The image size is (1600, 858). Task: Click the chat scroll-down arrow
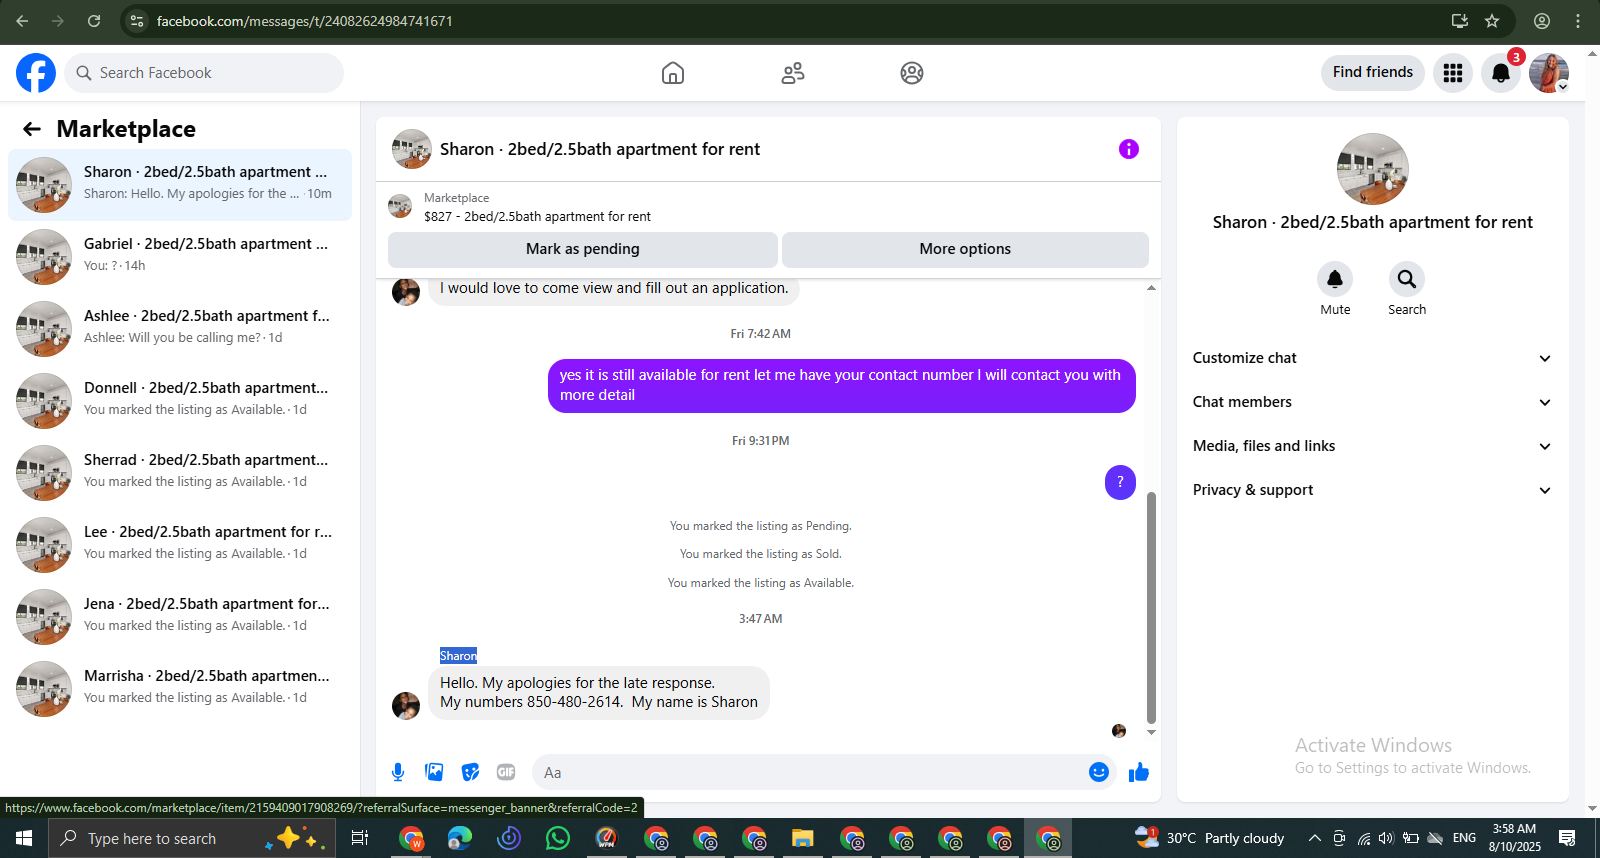point(1151,733)
